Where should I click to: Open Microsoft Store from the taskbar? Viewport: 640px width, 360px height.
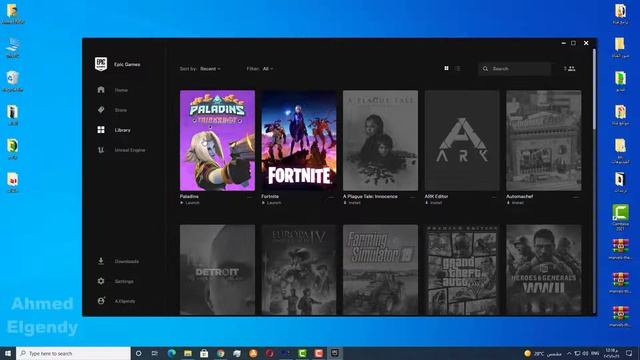pos(204,353)
